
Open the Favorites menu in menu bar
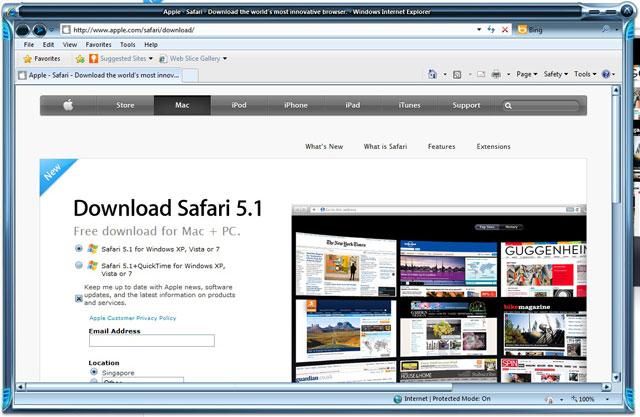[98, 45]
